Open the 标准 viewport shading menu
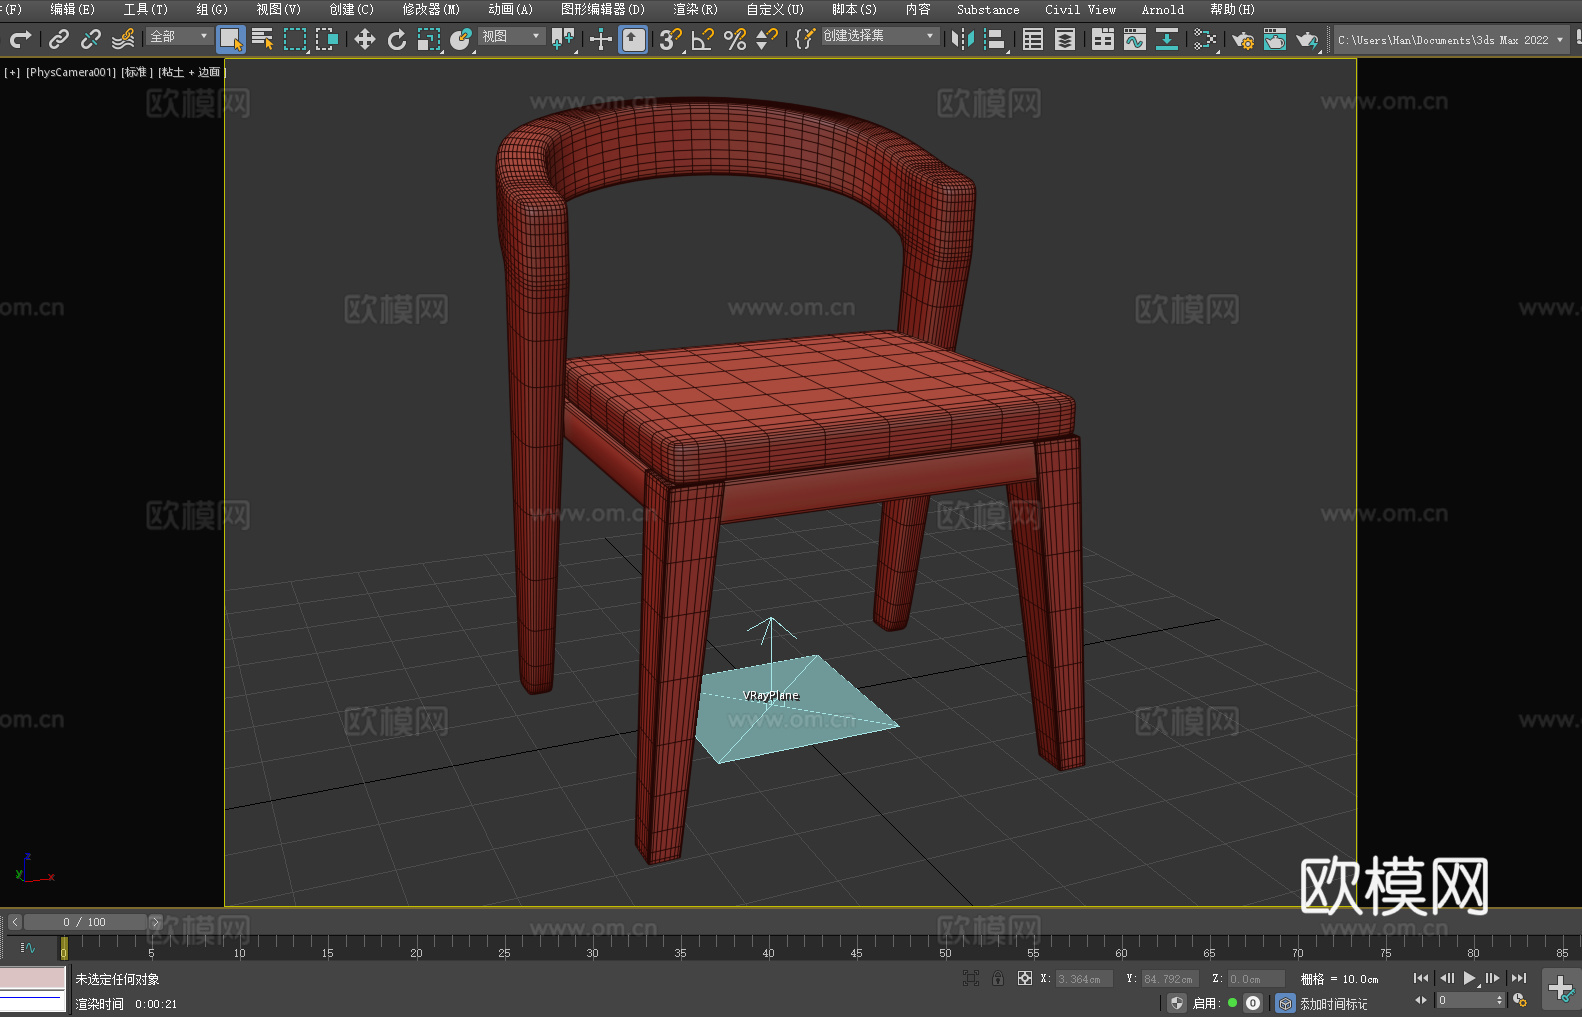This screenshot has height=1017, width=1582. point(137,72)
